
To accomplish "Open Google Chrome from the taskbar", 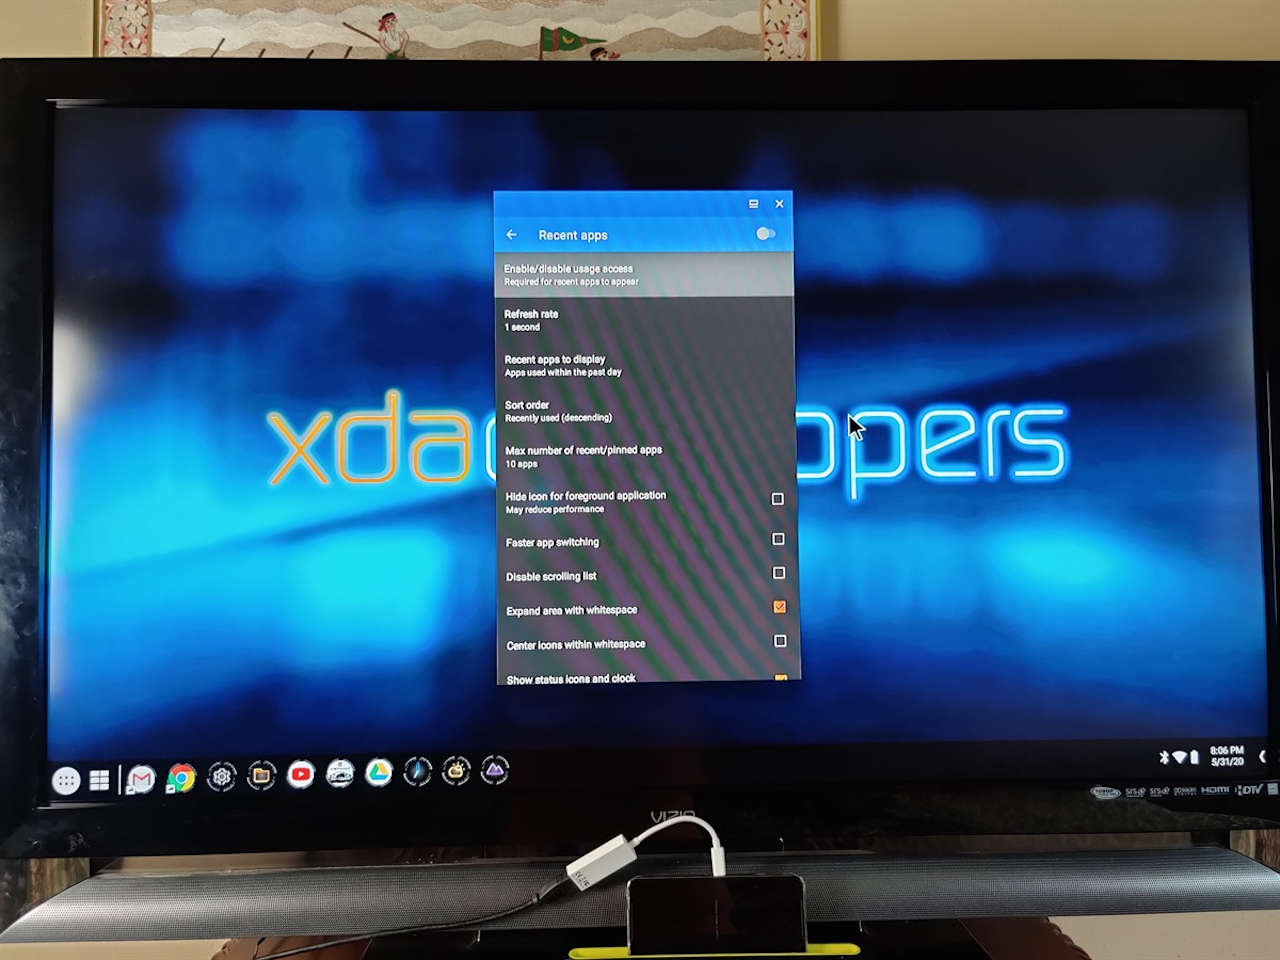I will point(181,778).
